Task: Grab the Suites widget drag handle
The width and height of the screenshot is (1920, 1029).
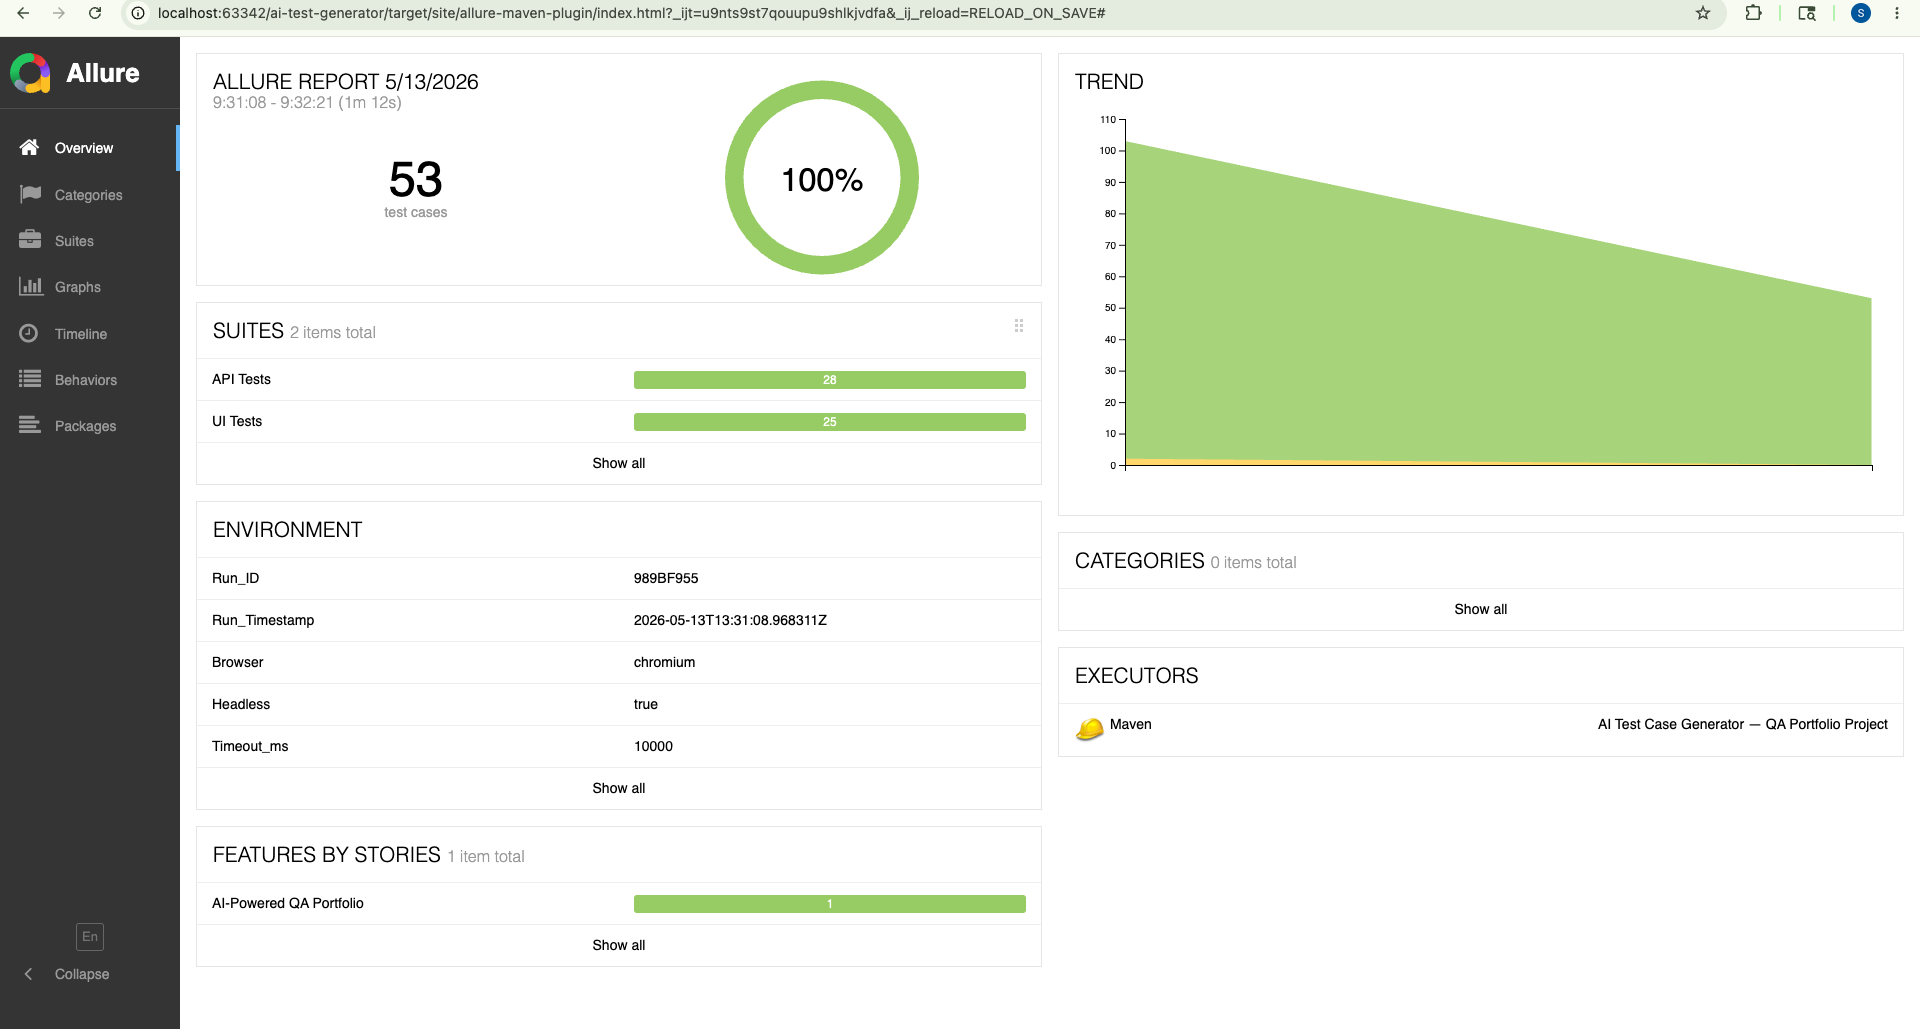Action: point(1019,326)
